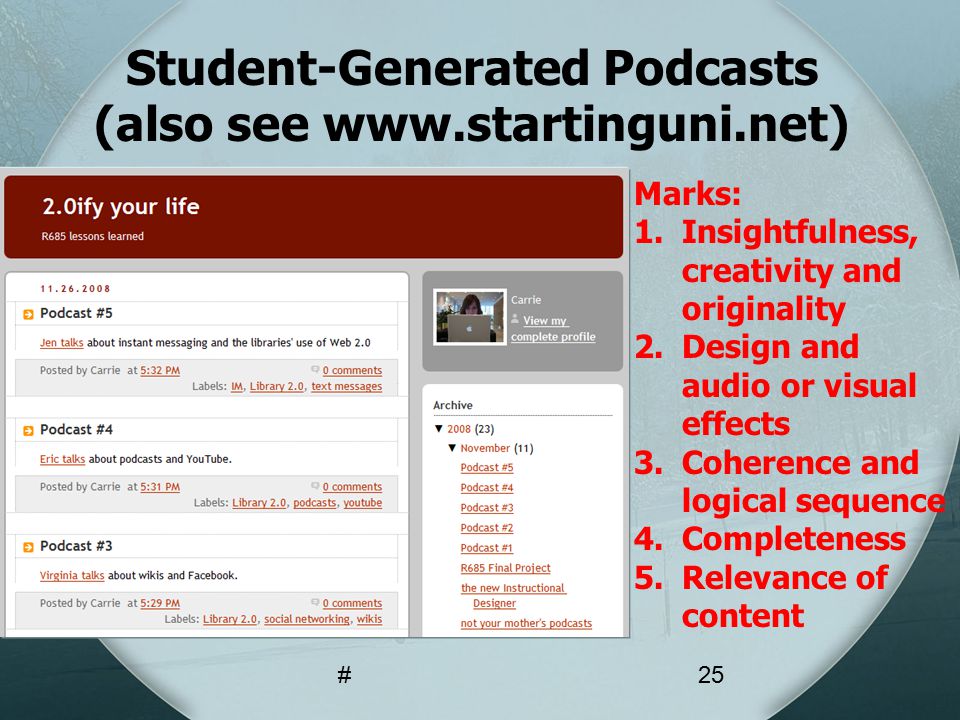Click the orange arrow icon beside Podcast #5
Viewport: 960px width, 720px height.
pos(28,315)
